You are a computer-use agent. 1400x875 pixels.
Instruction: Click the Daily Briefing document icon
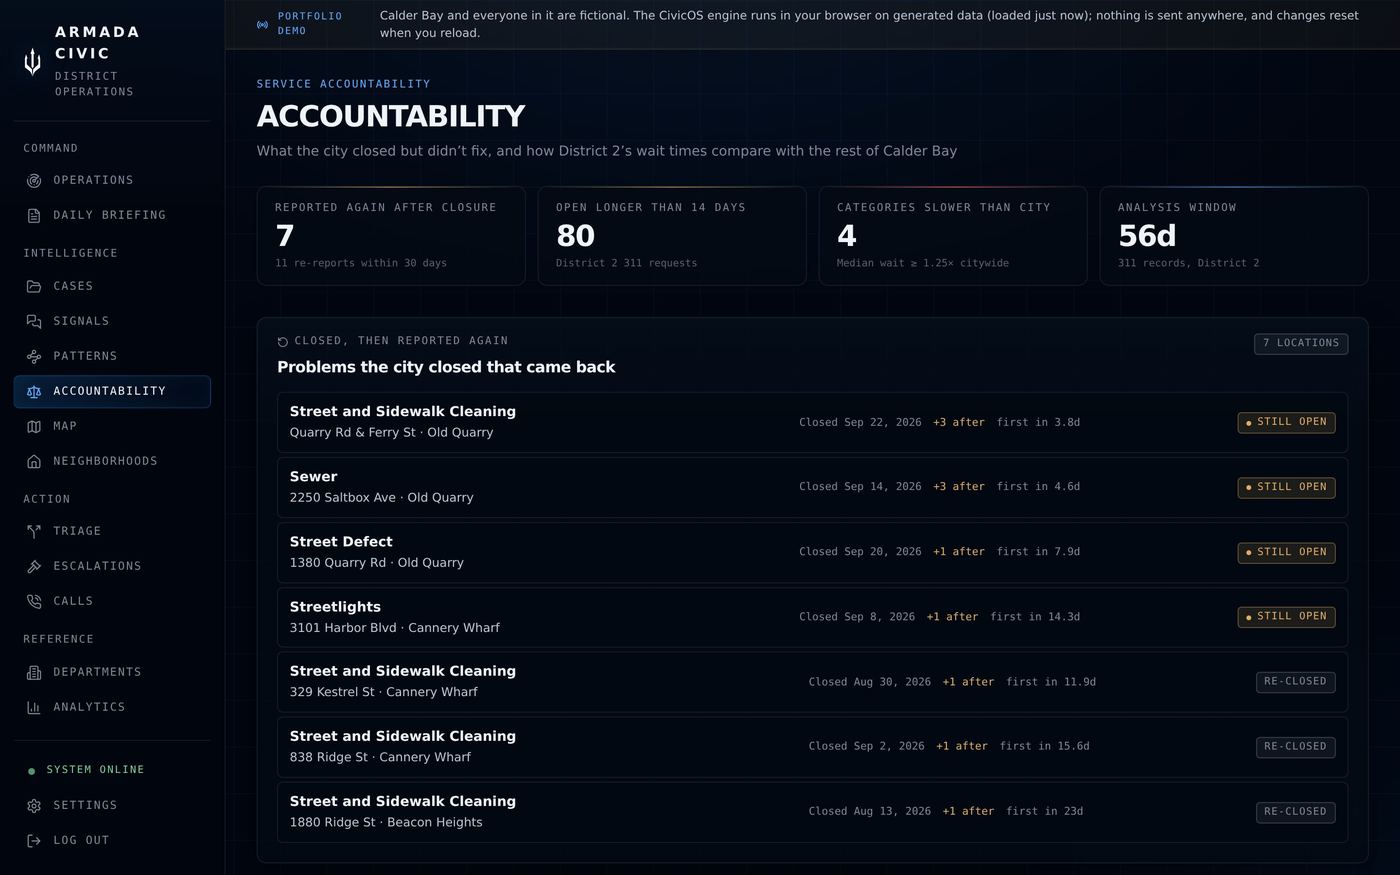(x=34, y=216)
